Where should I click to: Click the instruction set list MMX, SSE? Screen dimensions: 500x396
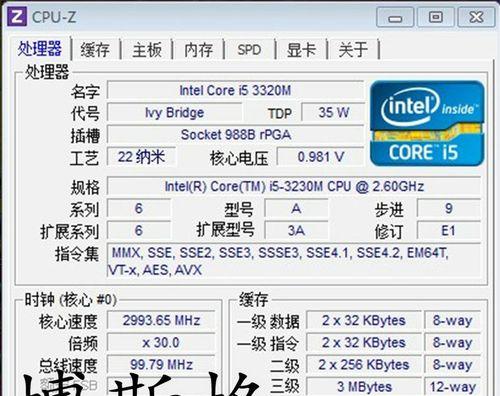294,261
